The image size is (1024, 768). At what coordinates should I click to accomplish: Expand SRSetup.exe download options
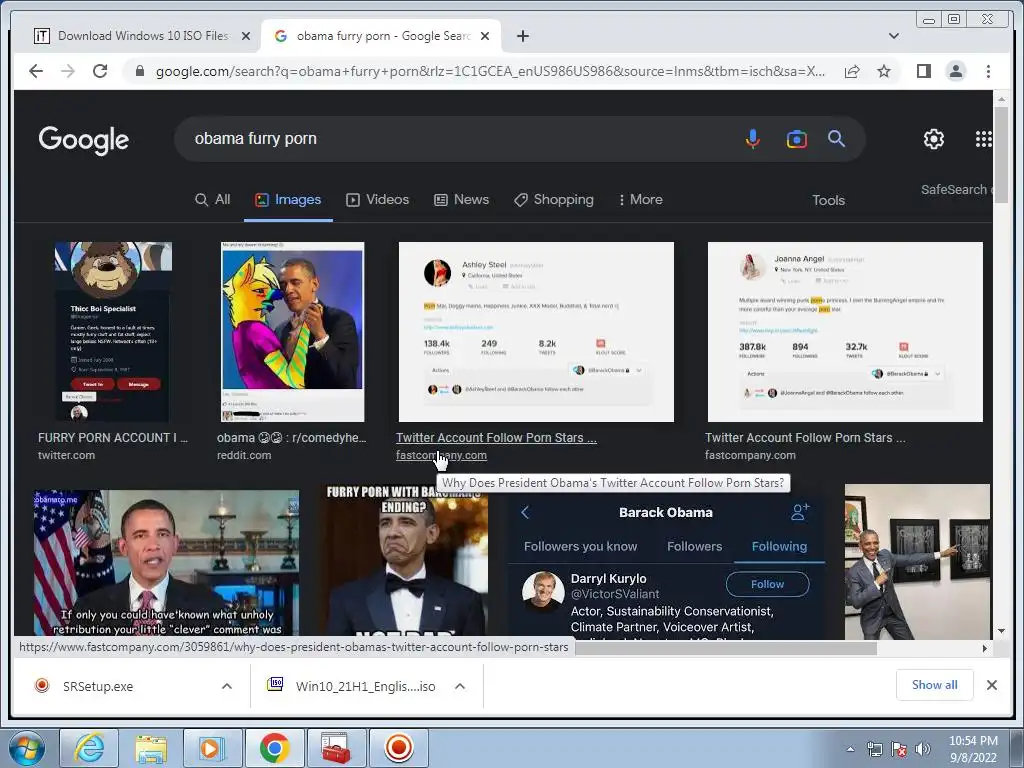(x=227, y=686)
